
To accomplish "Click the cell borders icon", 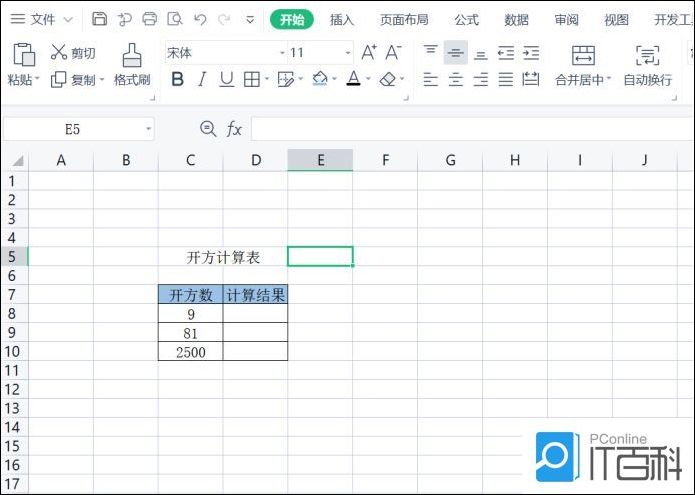I will pos(252,79).
